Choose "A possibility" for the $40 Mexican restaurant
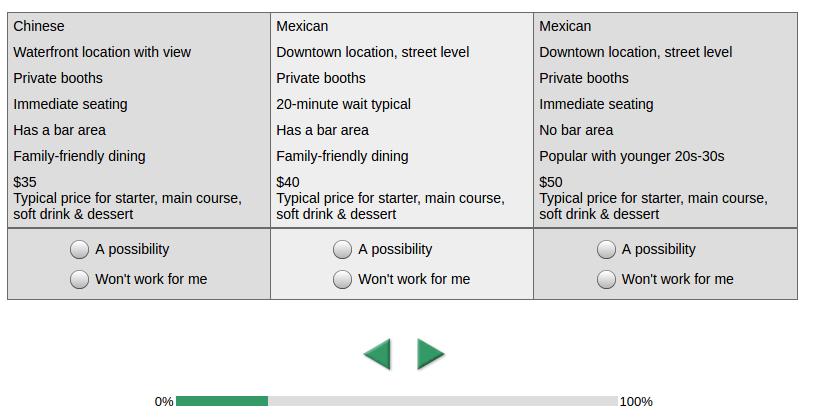 343,249
